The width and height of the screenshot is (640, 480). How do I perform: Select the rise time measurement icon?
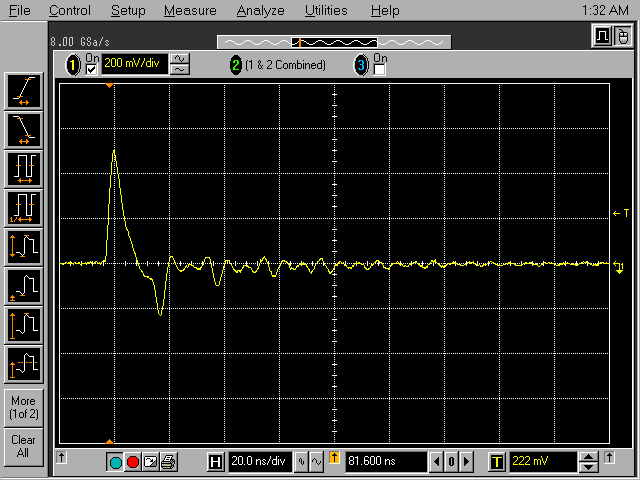click(x=24, y=91)
